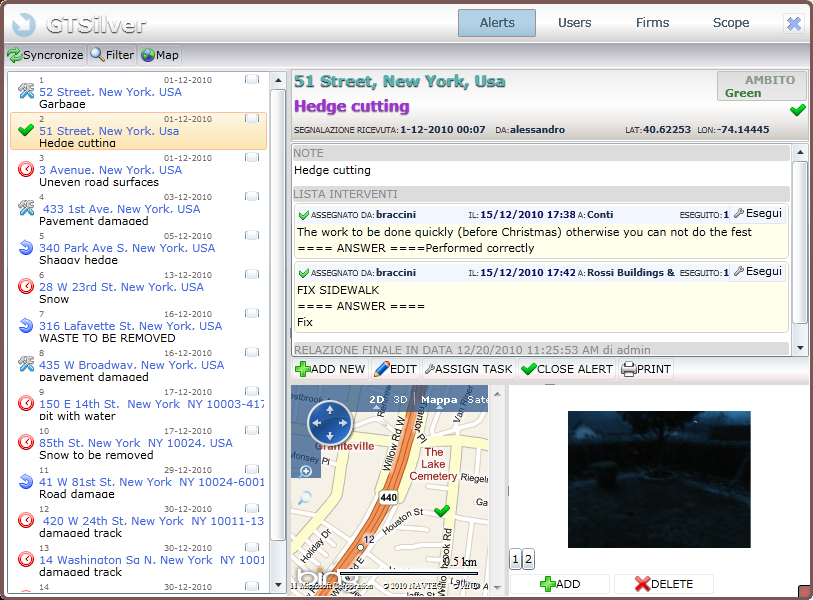Screen dimensions: 813x600
Task: Click the ADD NEW alert button
Action: coord(330,369)
